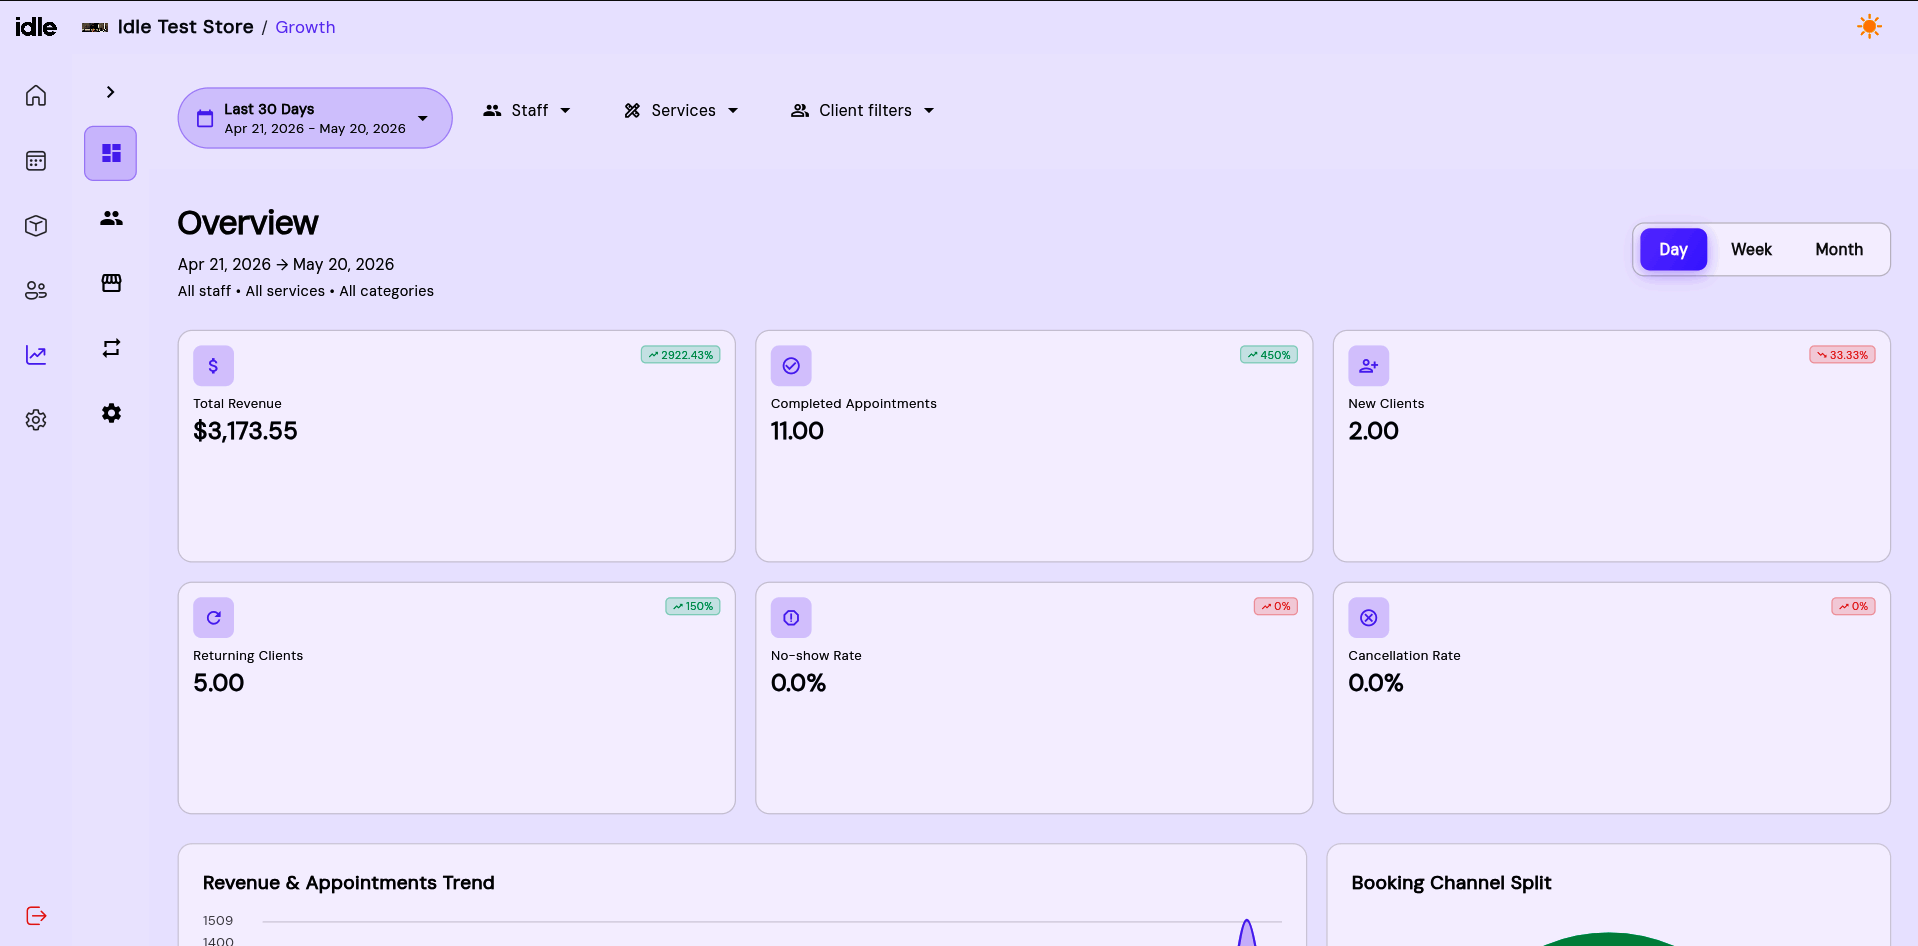Open the storefront icon in secondary sidebar
The width and height of the screenshot is (1918, 946).
coord(111,283)
